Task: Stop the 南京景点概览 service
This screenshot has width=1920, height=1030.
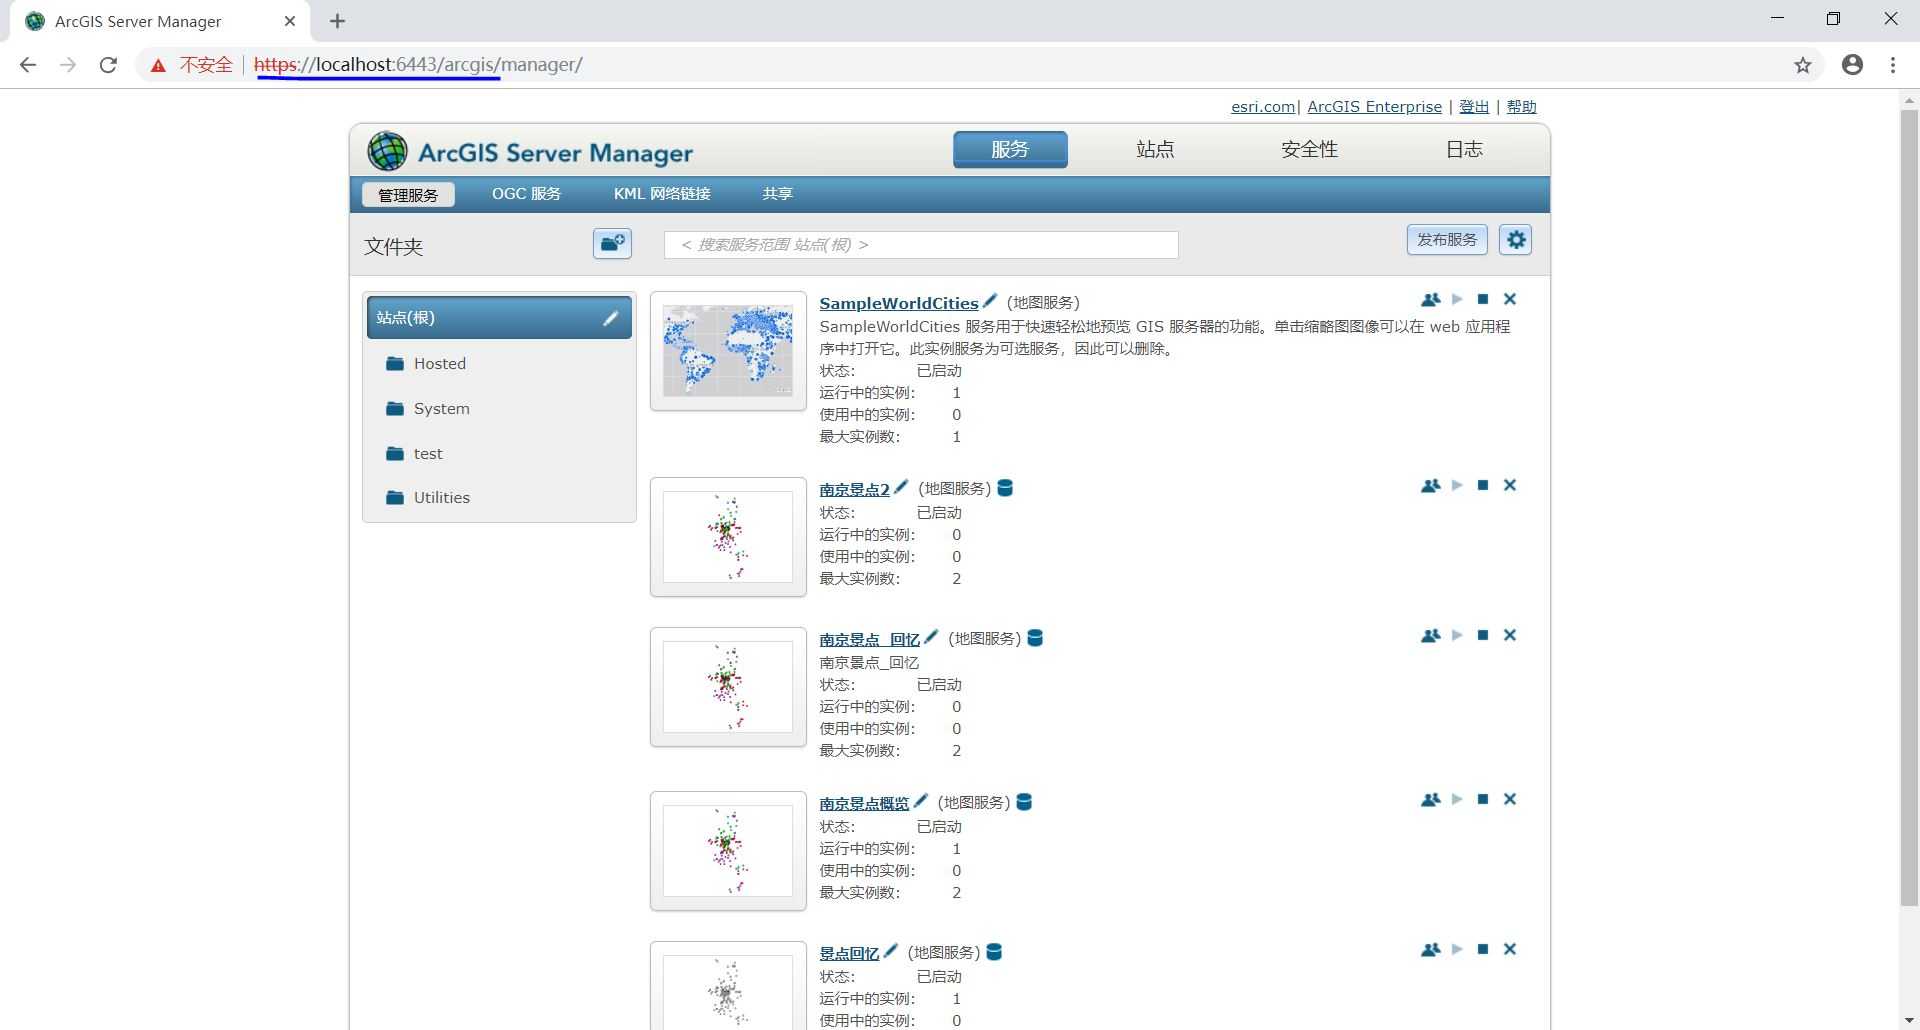Action: pos(1483,799)
